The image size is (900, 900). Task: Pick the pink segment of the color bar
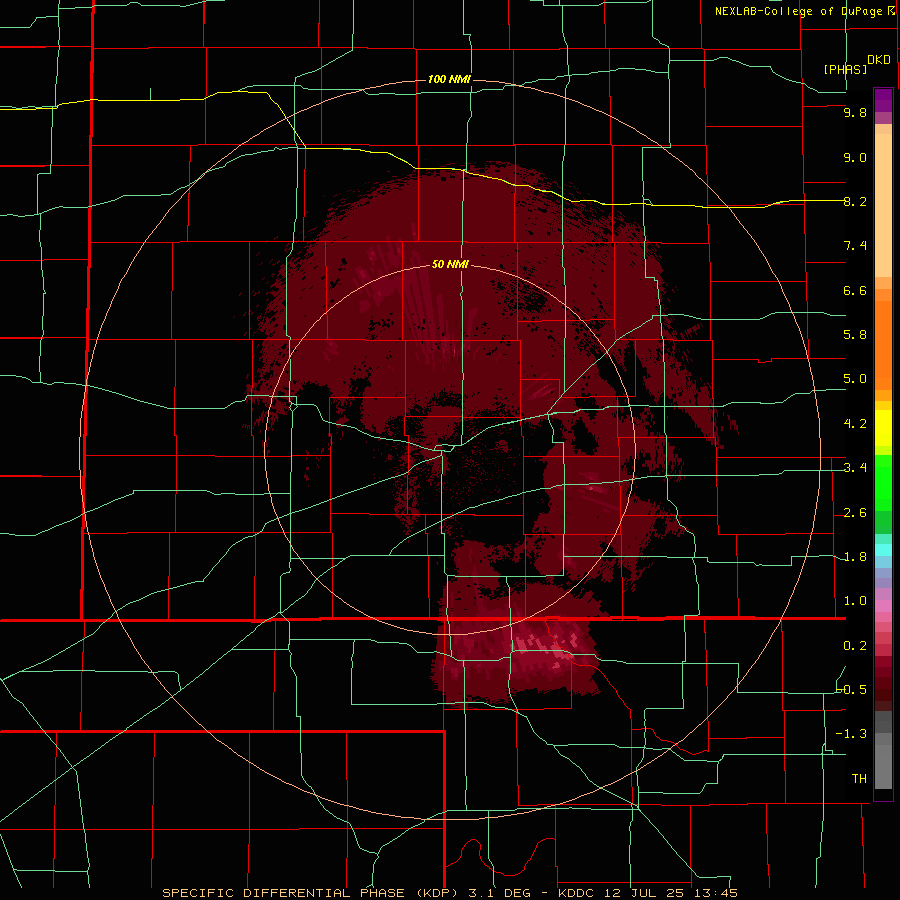(x=883, y=606)
